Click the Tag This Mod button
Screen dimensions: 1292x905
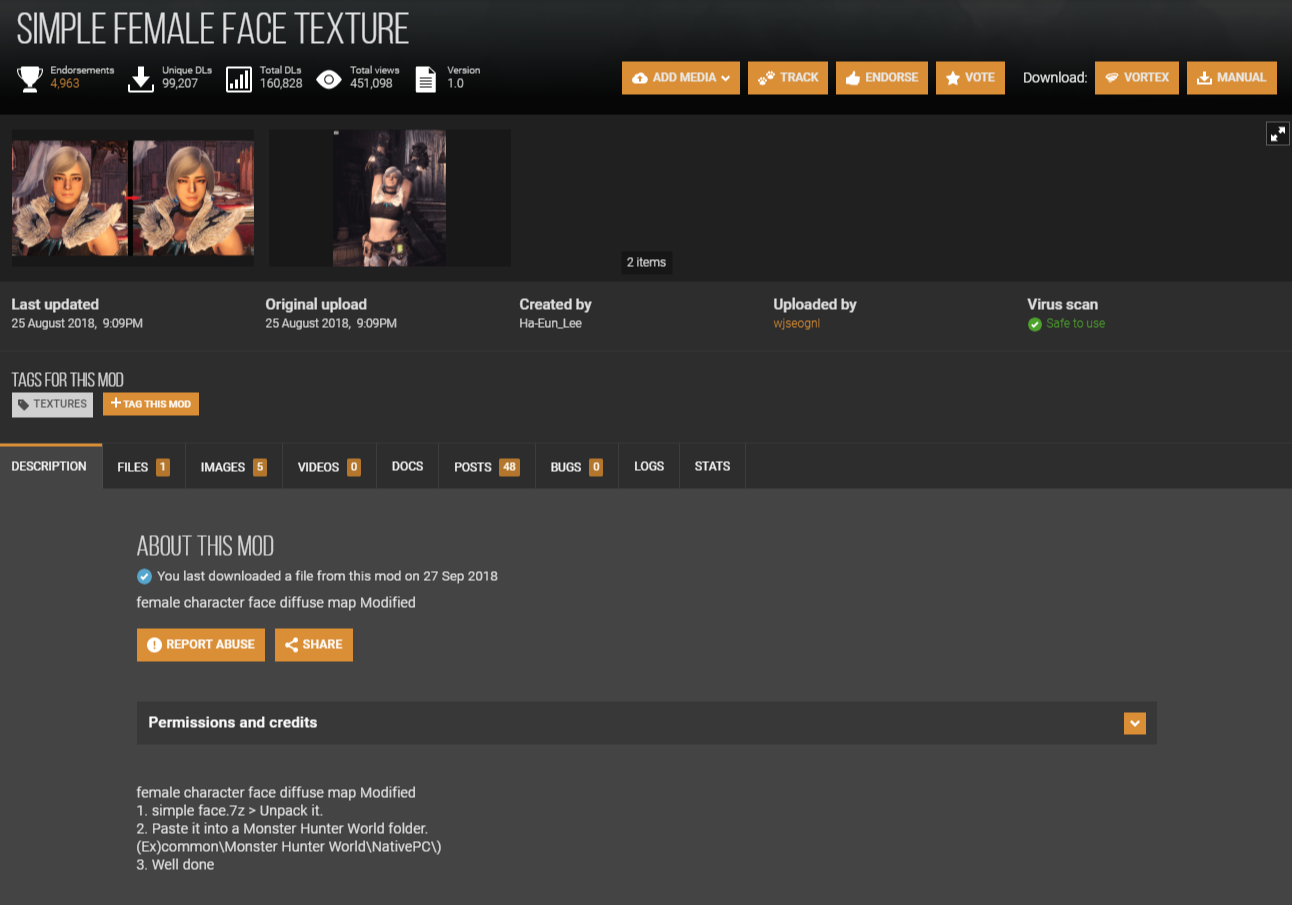point(151,404)
